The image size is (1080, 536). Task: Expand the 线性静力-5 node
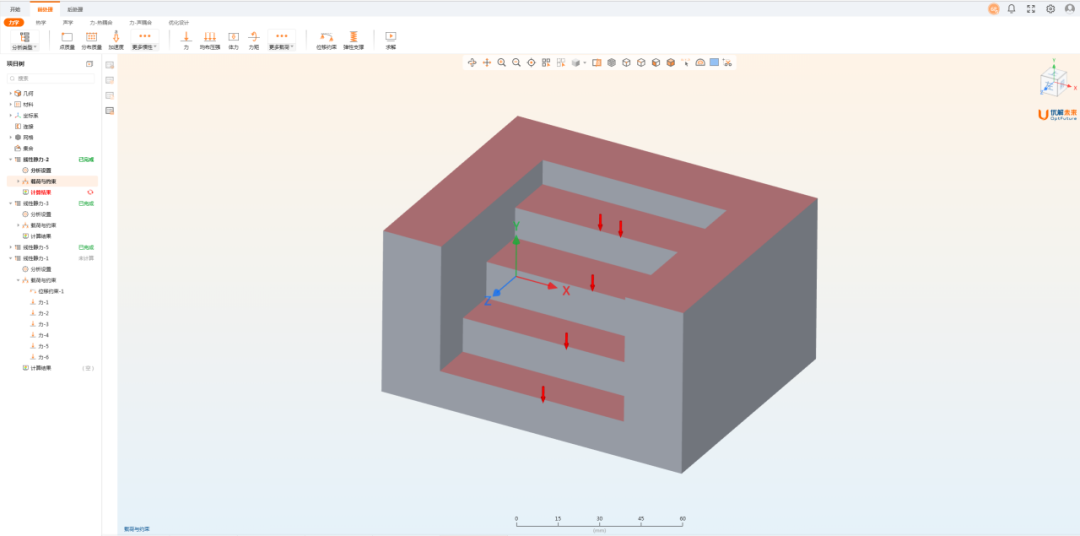(x=10, y=247)
